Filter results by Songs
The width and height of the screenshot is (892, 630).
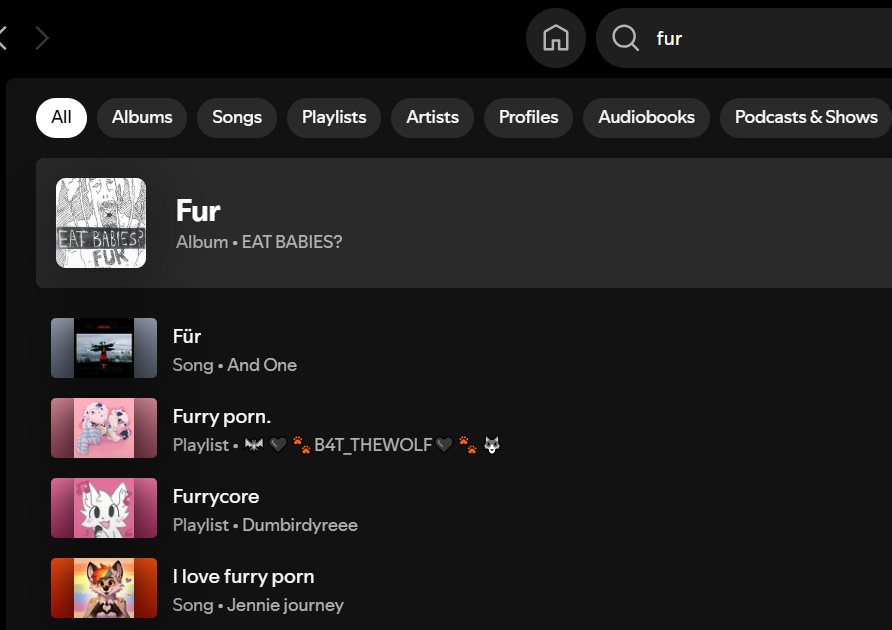237,118
